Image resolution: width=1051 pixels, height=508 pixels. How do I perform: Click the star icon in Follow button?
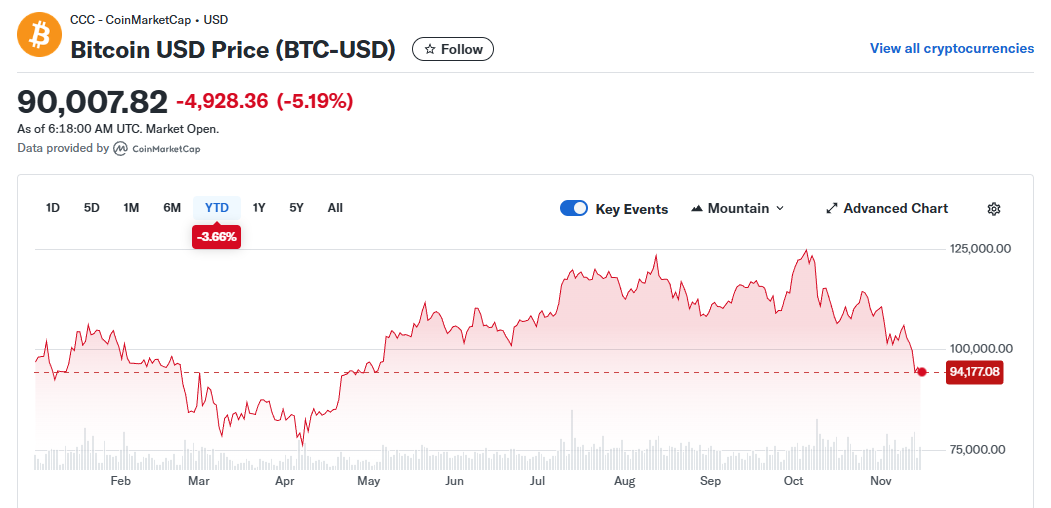[429, 49]
